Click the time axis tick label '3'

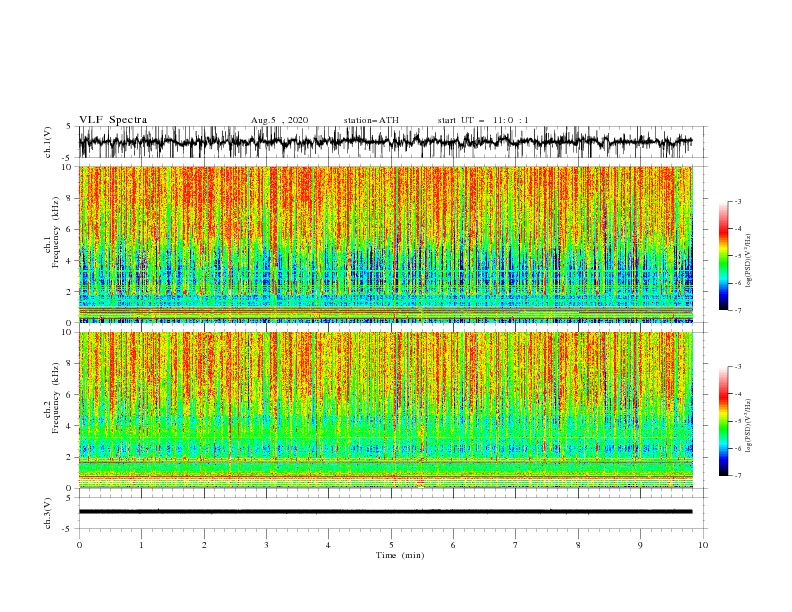pyautogui.click(x=266, y=545)
